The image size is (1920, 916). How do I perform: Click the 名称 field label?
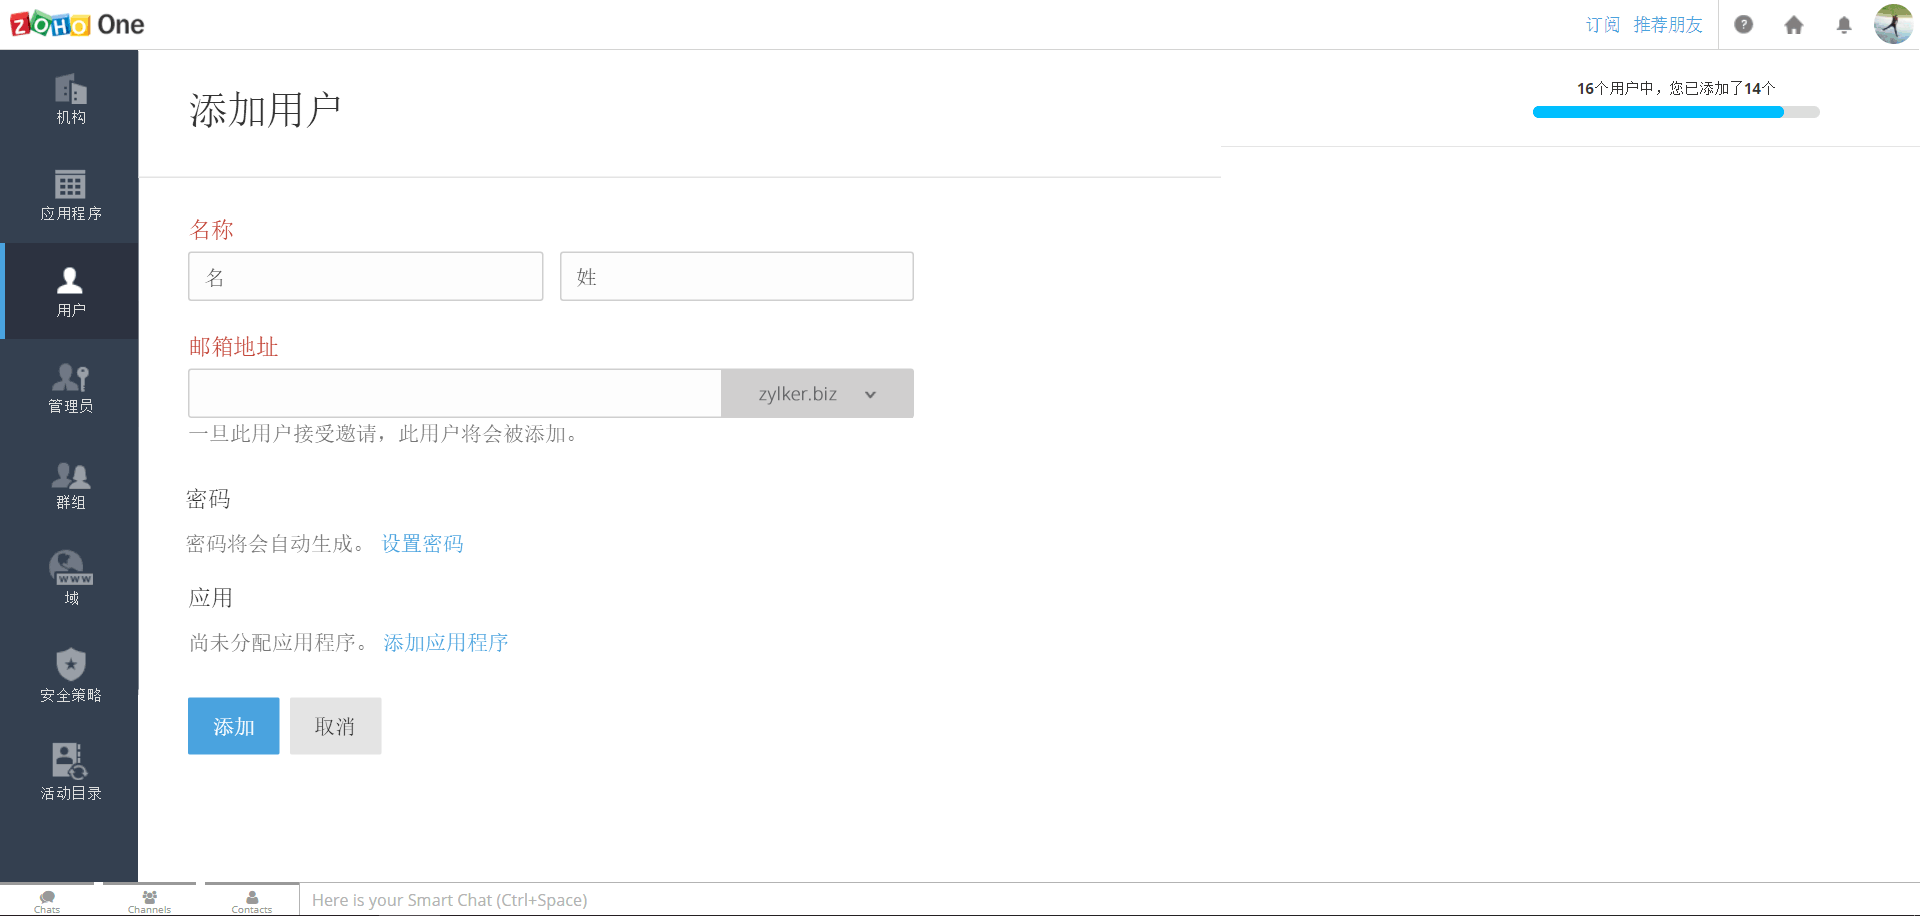[x=211, y=229]
